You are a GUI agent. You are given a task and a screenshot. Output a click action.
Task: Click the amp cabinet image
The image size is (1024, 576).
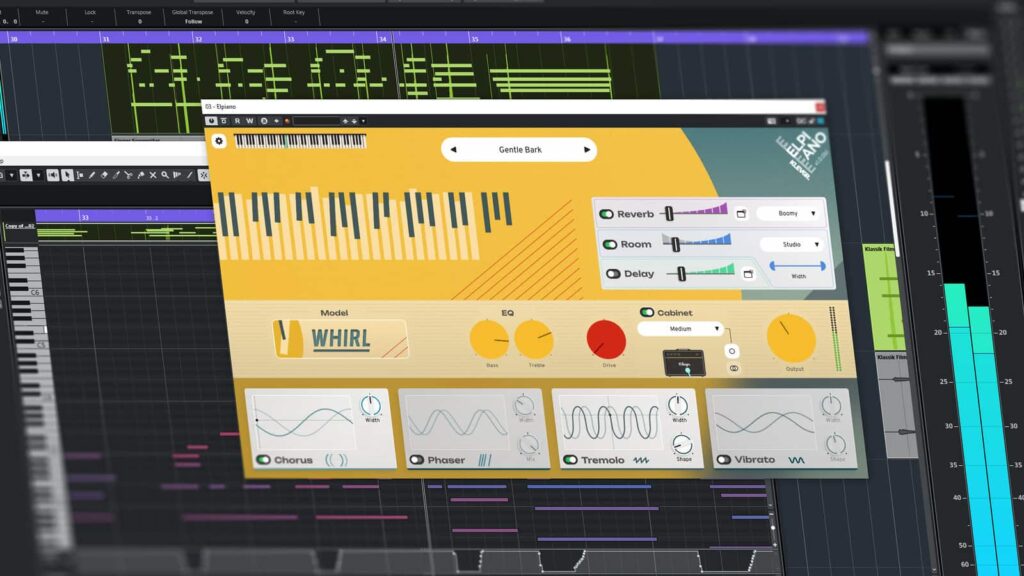pos(684,363)
